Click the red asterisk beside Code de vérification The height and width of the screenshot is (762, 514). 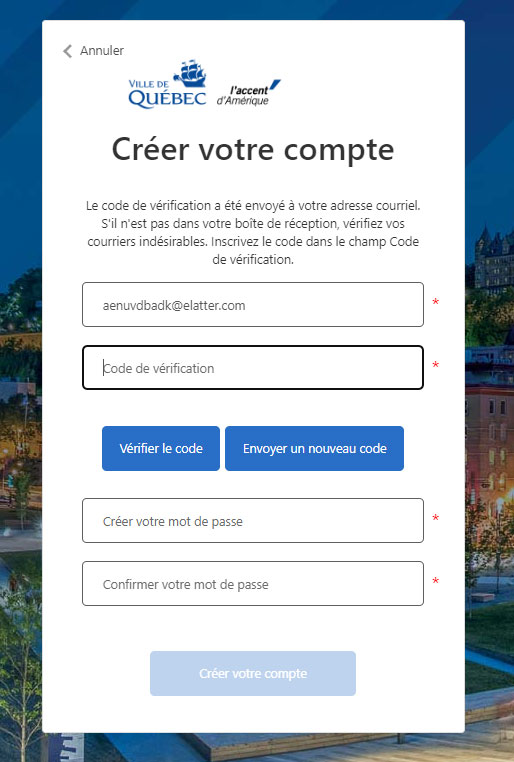pyautogui.click(x=436, y=365)
